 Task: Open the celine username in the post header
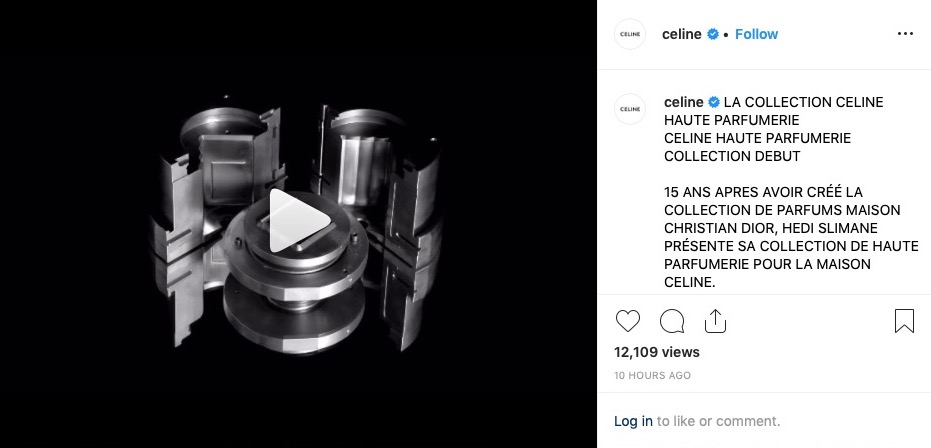point(682,34)
